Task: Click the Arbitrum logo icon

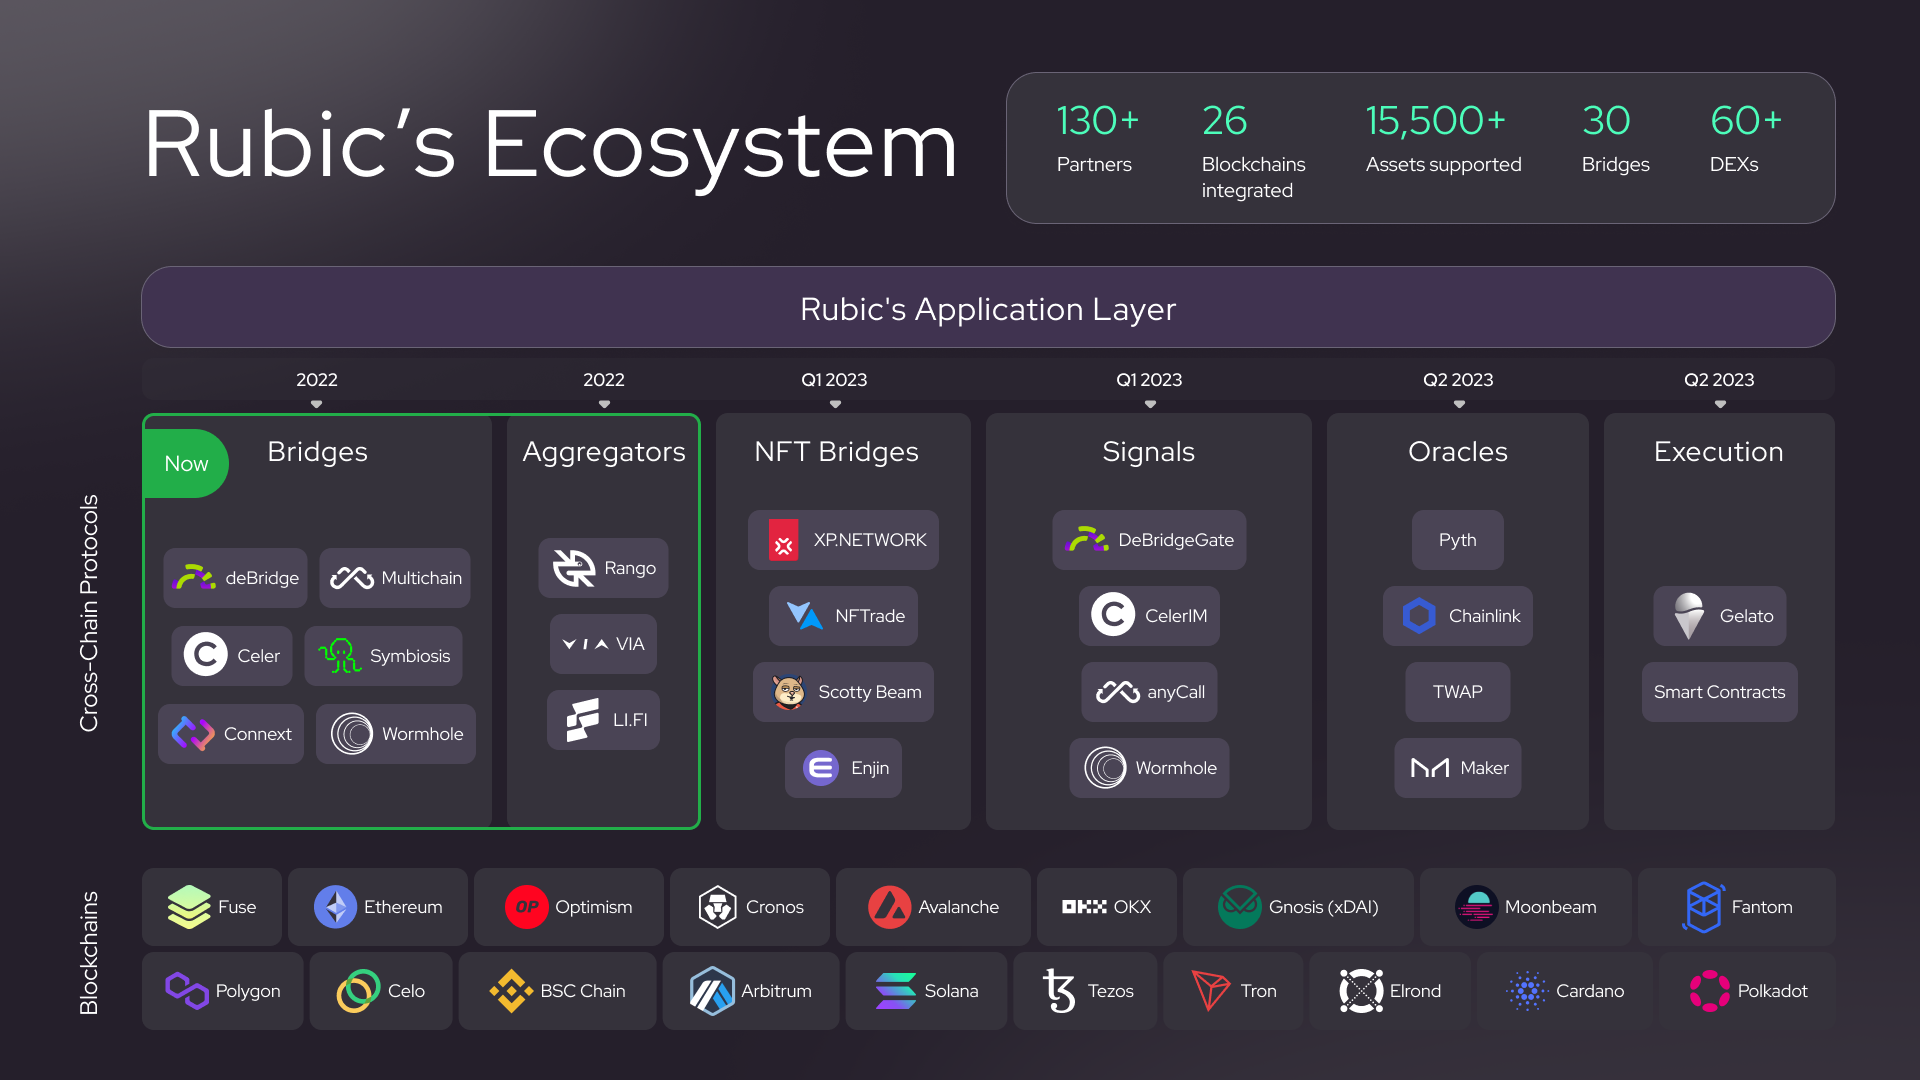Action: (712, 991)
